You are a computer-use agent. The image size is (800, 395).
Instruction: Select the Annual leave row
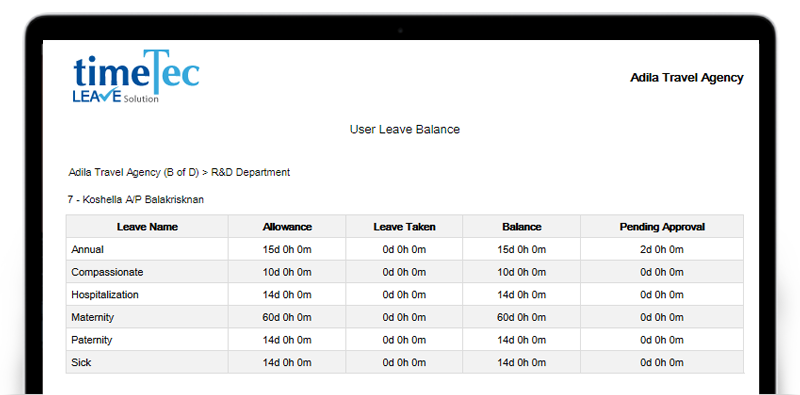coord(405,250)
